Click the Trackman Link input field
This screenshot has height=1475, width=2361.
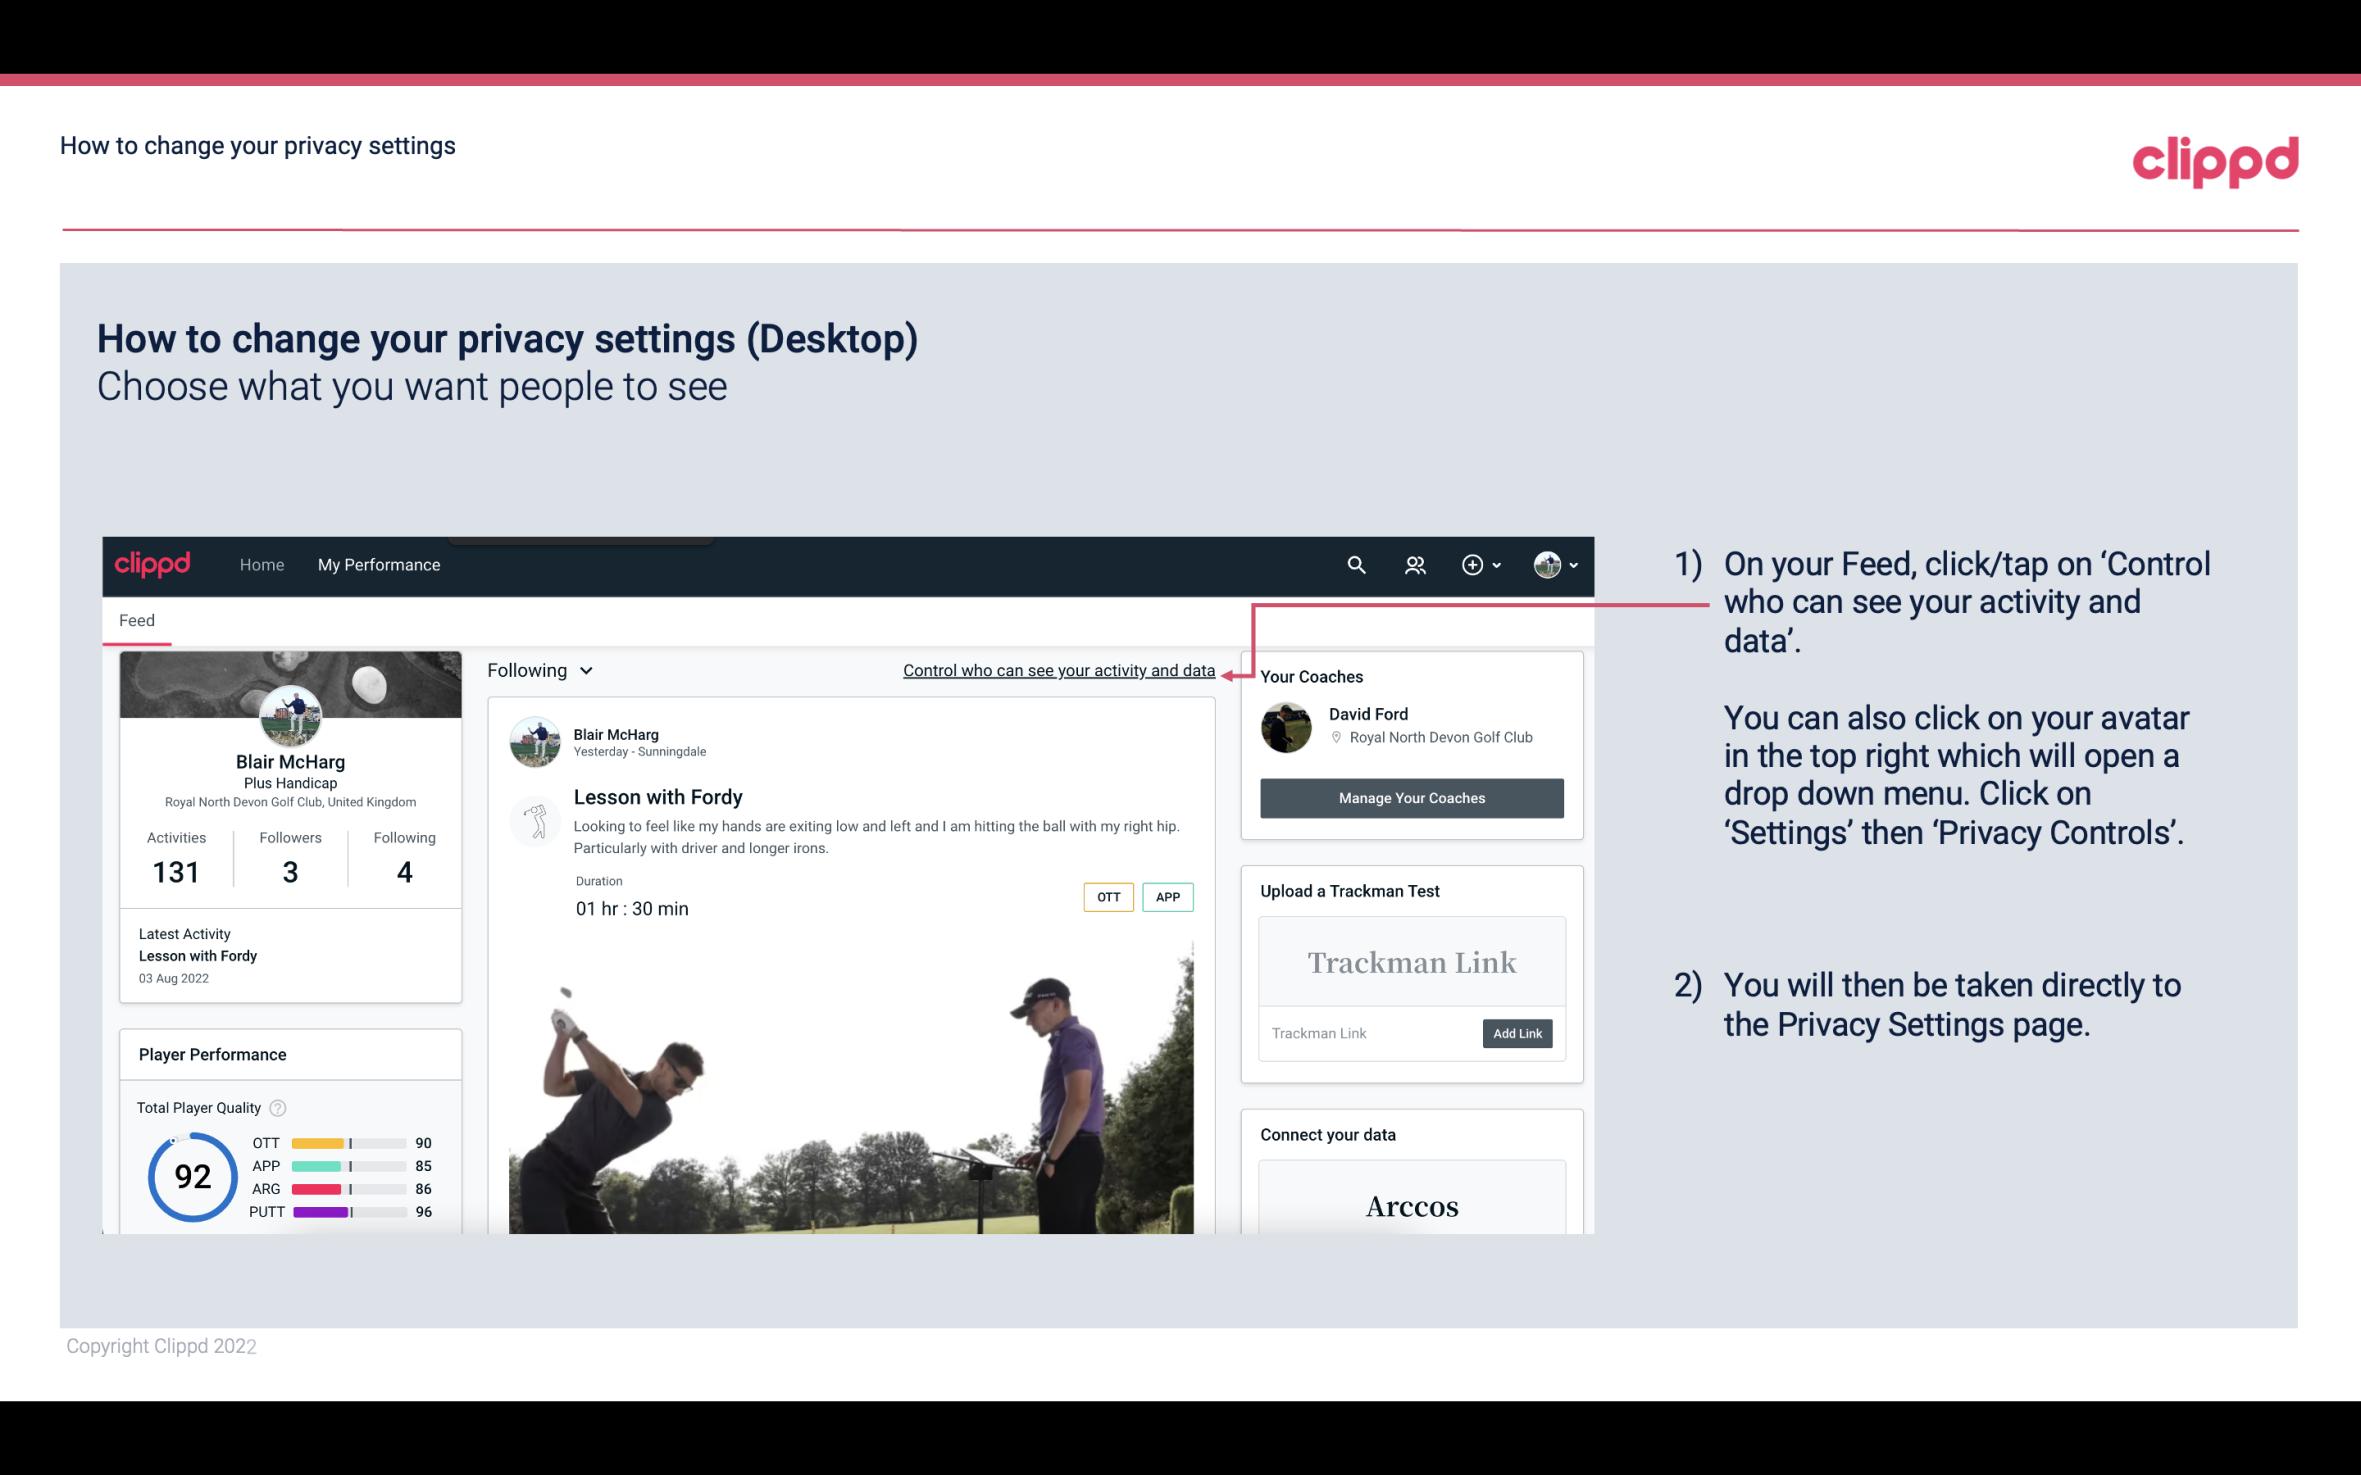[x=1369, y=1031]
